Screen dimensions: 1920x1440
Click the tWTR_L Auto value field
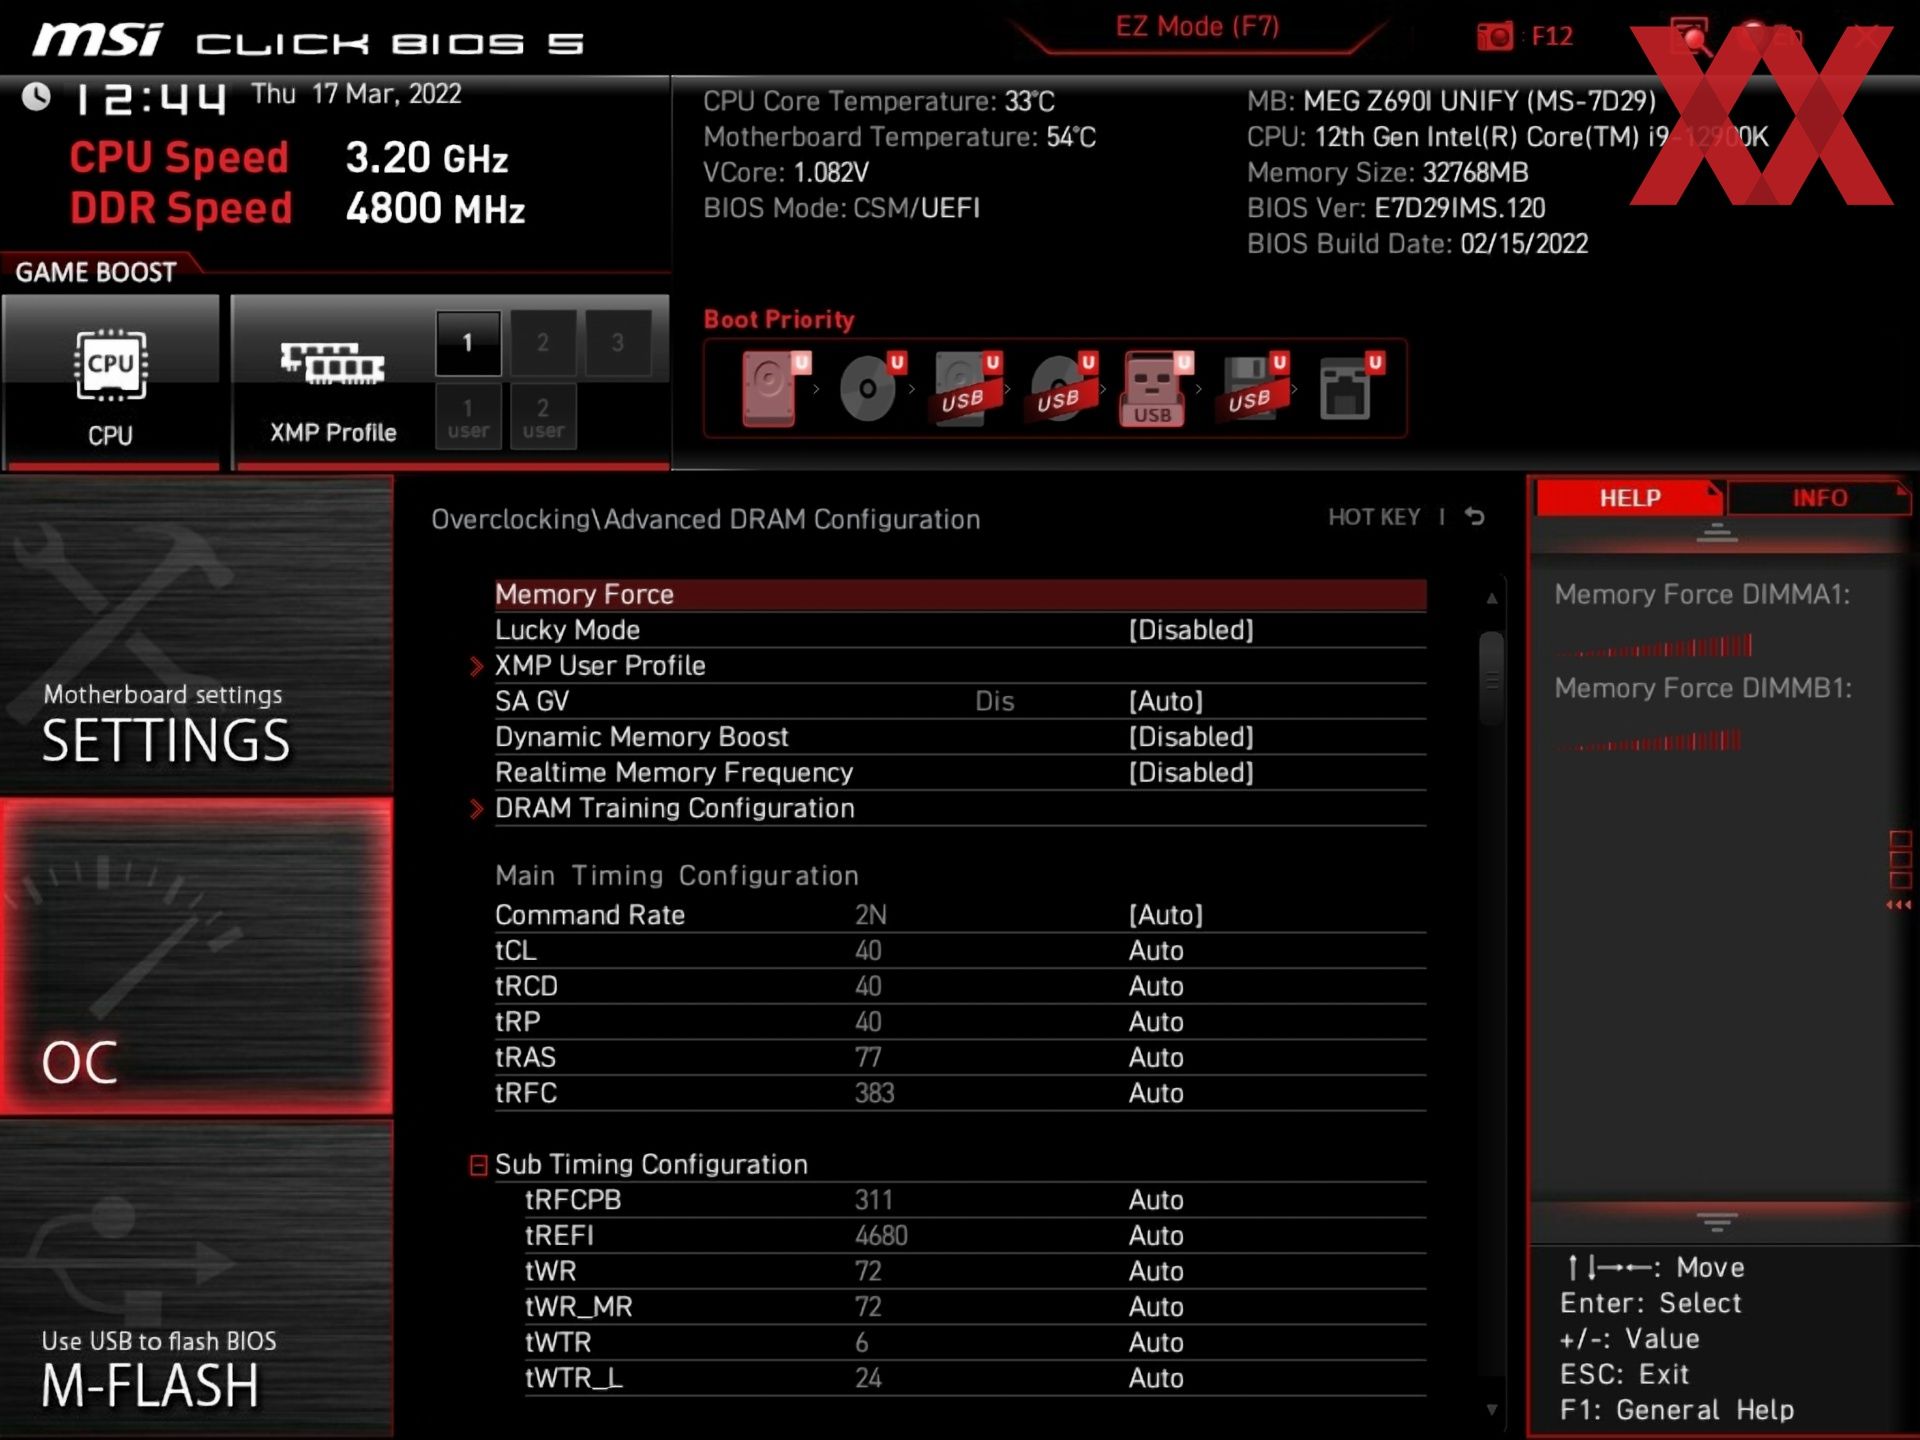pos(1156,1379)
